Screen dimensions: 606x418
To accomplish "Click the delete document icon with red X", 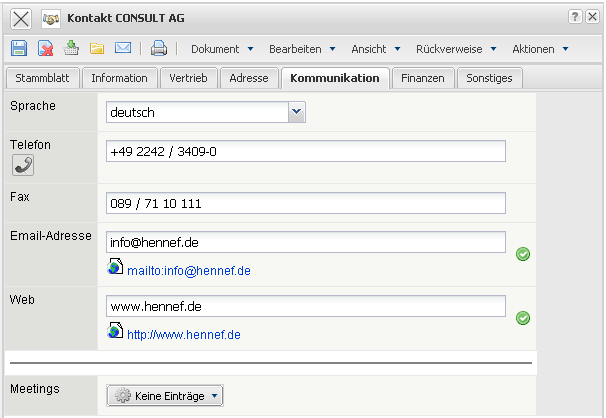I will [46, 48].
